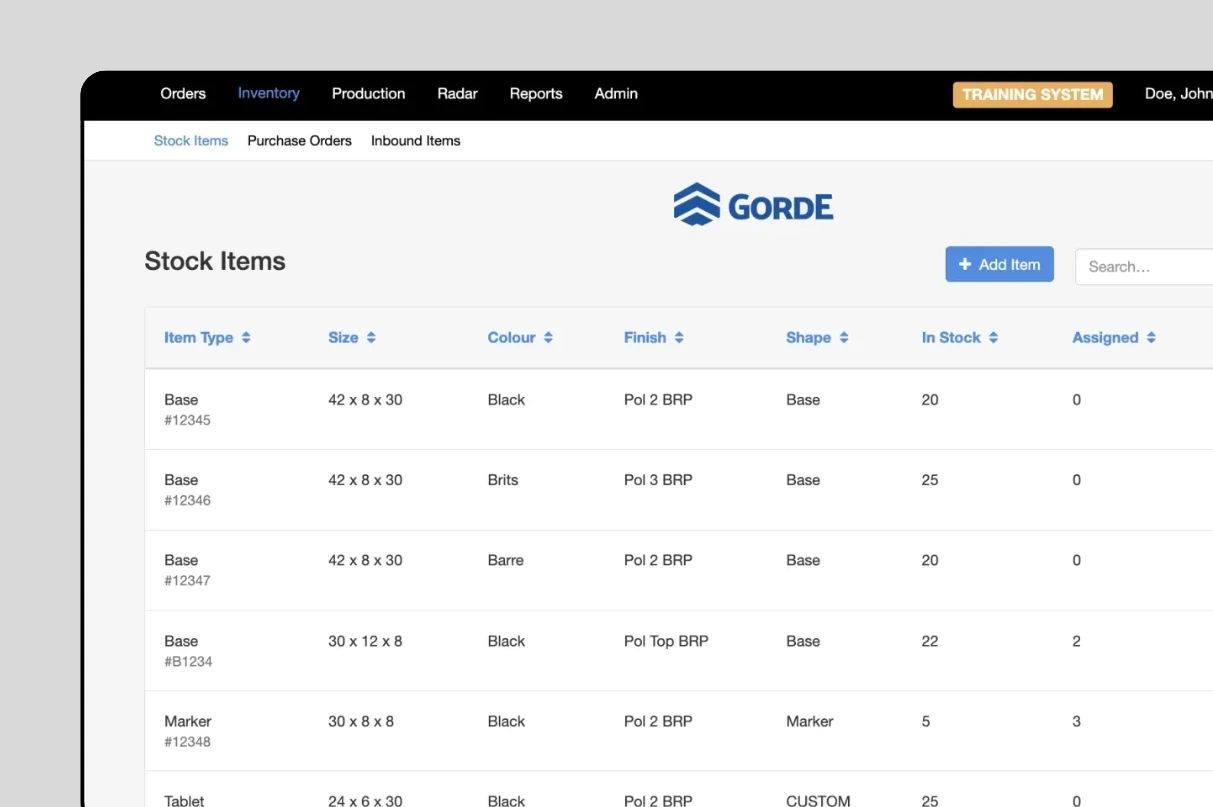Open the Radar menu
The image size is (1213, 807).
457,94
